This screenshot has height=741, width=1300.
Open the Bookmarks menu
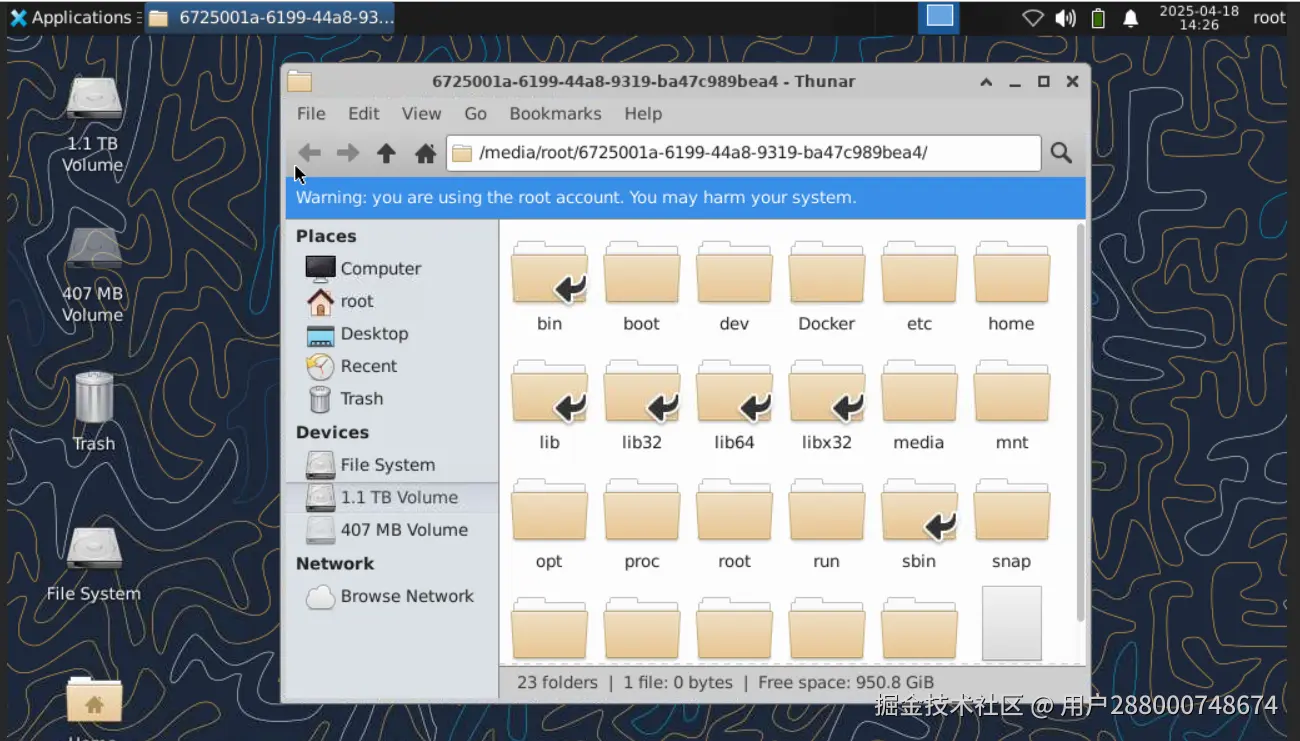(x=555, y=113)
